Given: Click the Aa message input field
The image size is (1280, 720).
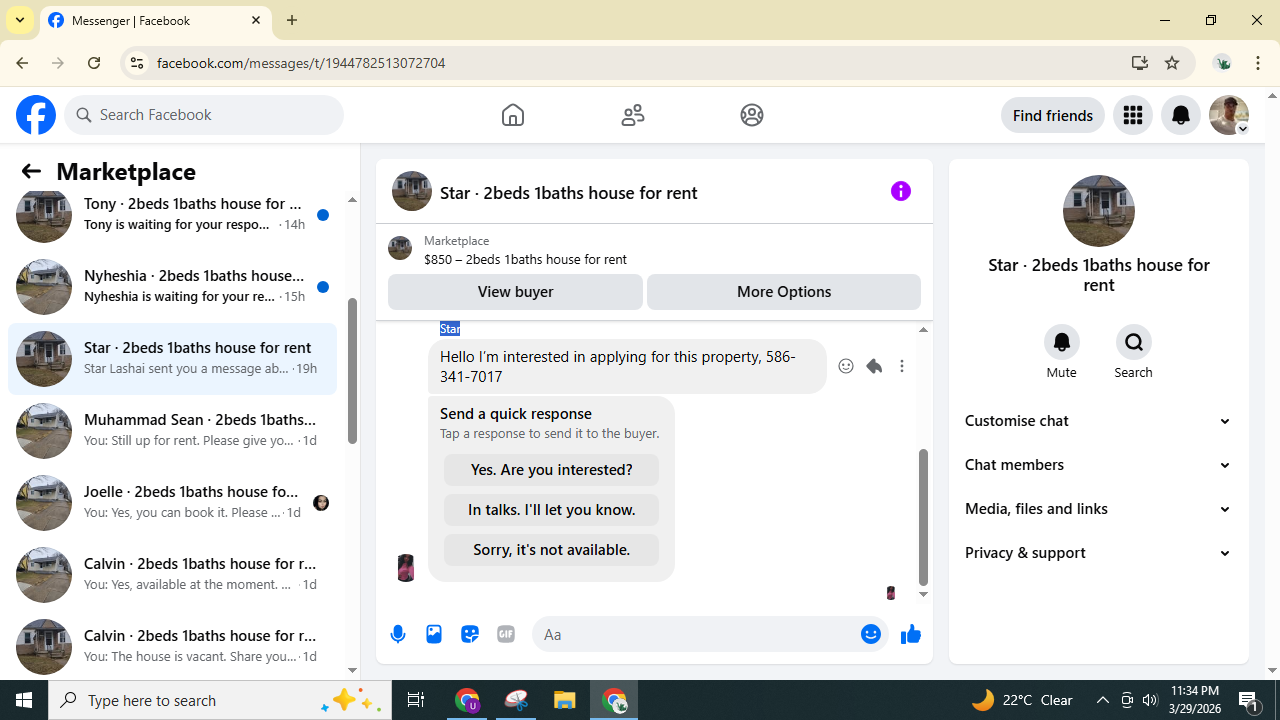Looking at the screenshot, I should tap(696, 634).
